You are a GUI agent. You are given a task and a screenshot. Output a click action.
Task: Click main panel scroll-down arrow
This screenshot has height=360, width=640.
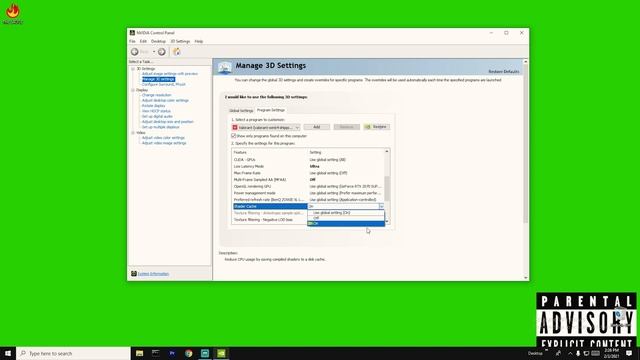tap(526, 278)
